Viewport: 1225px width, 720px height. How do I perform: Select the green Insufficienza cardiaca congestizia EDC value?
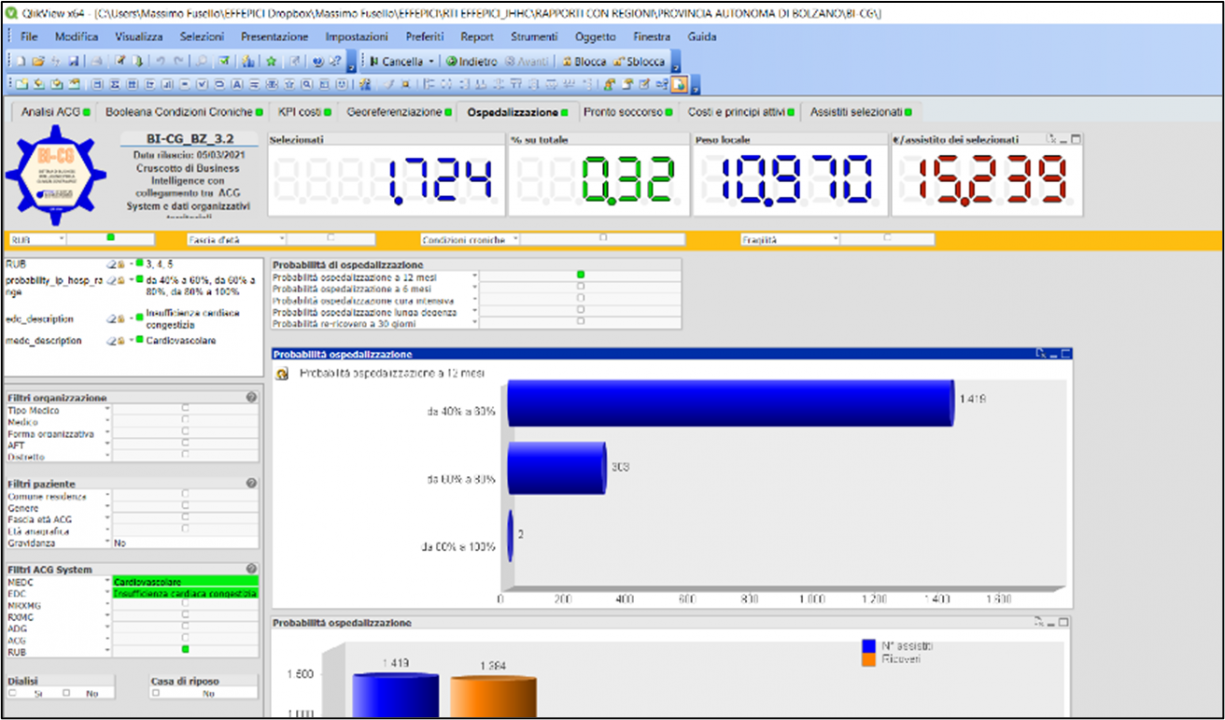pos(185,594)
